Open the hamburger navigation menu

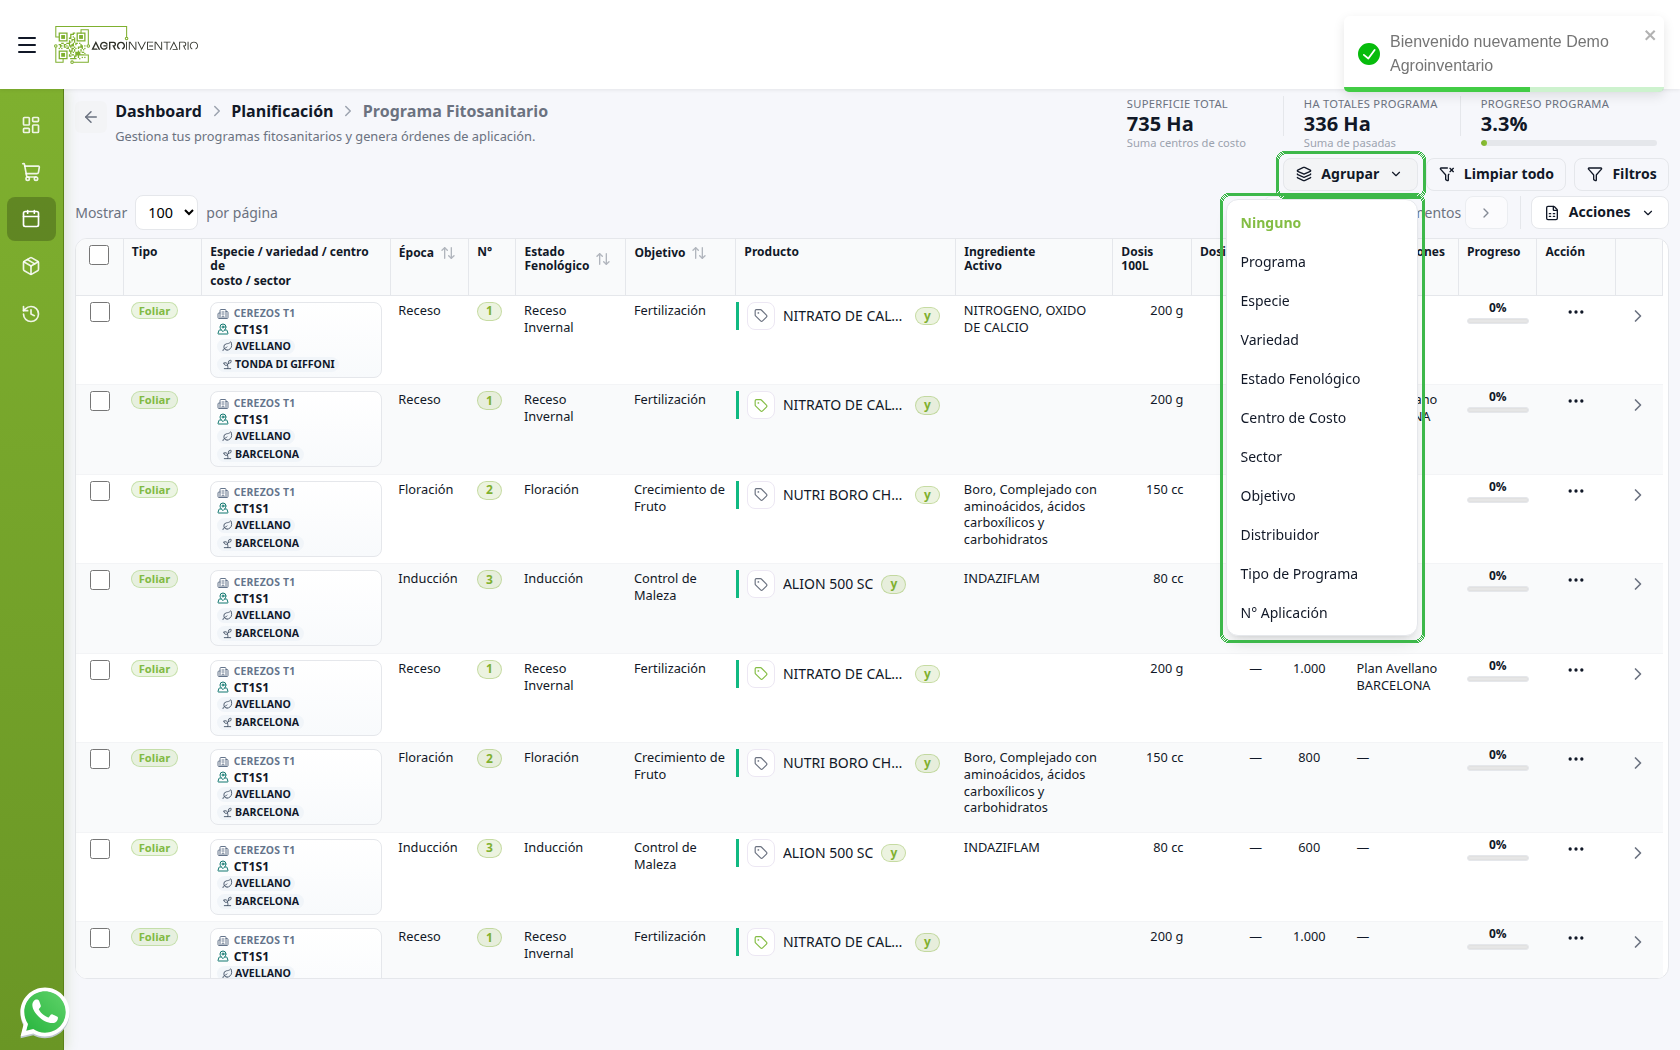[x=27, y=45]
